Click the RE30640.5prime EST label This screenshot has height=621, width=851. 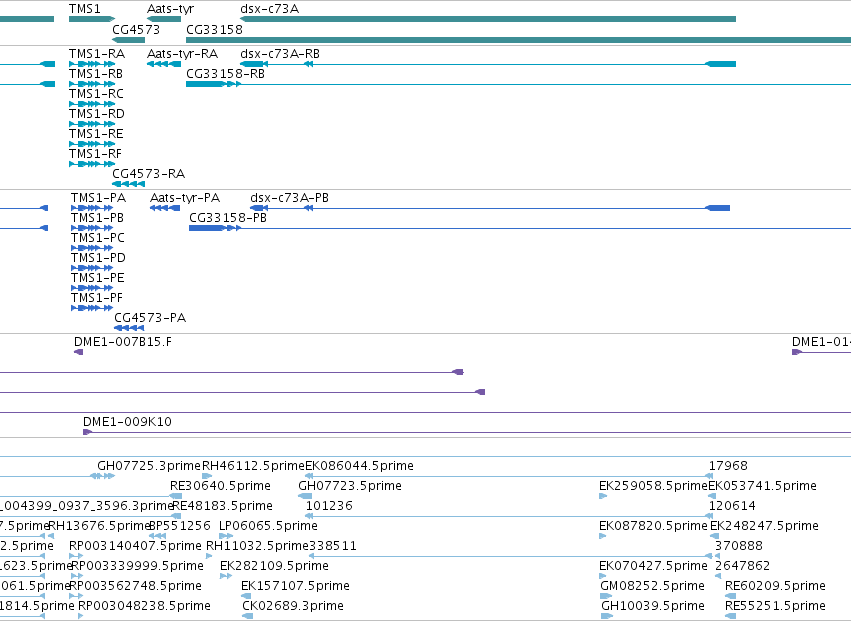point(220,486)
